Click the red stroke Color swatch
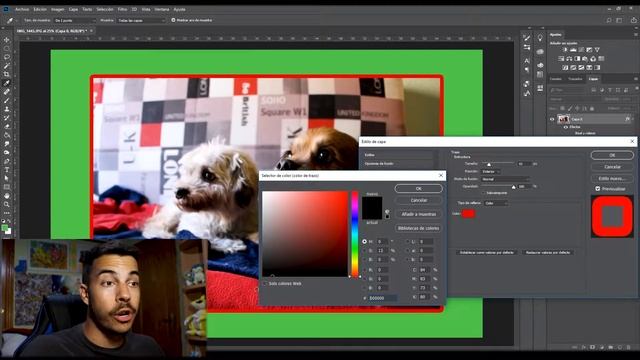Screen dimensions: 640x360 coord(468,213)
